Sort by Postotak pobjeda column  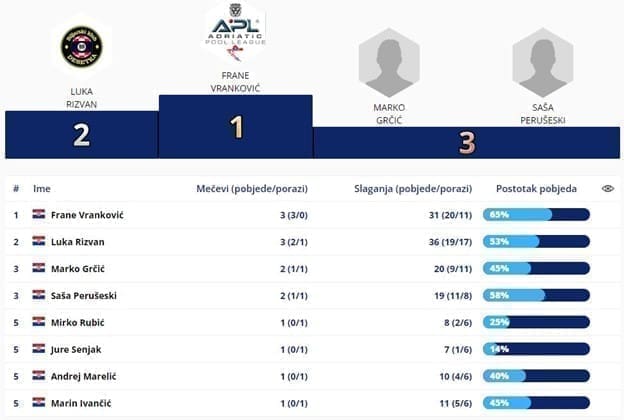coord(535,187)
